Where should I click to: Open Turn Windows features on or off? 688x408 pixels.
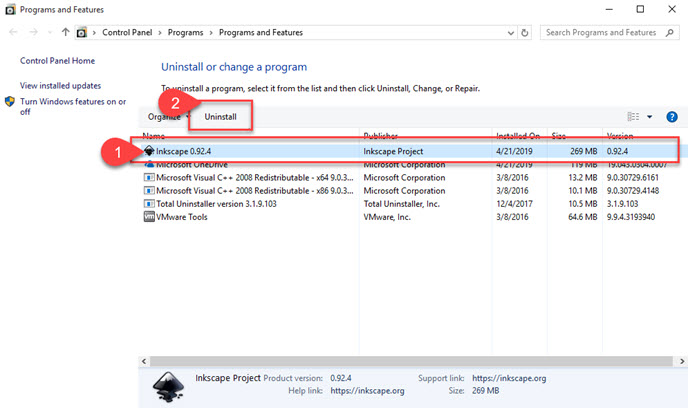[x=73, y=107]
